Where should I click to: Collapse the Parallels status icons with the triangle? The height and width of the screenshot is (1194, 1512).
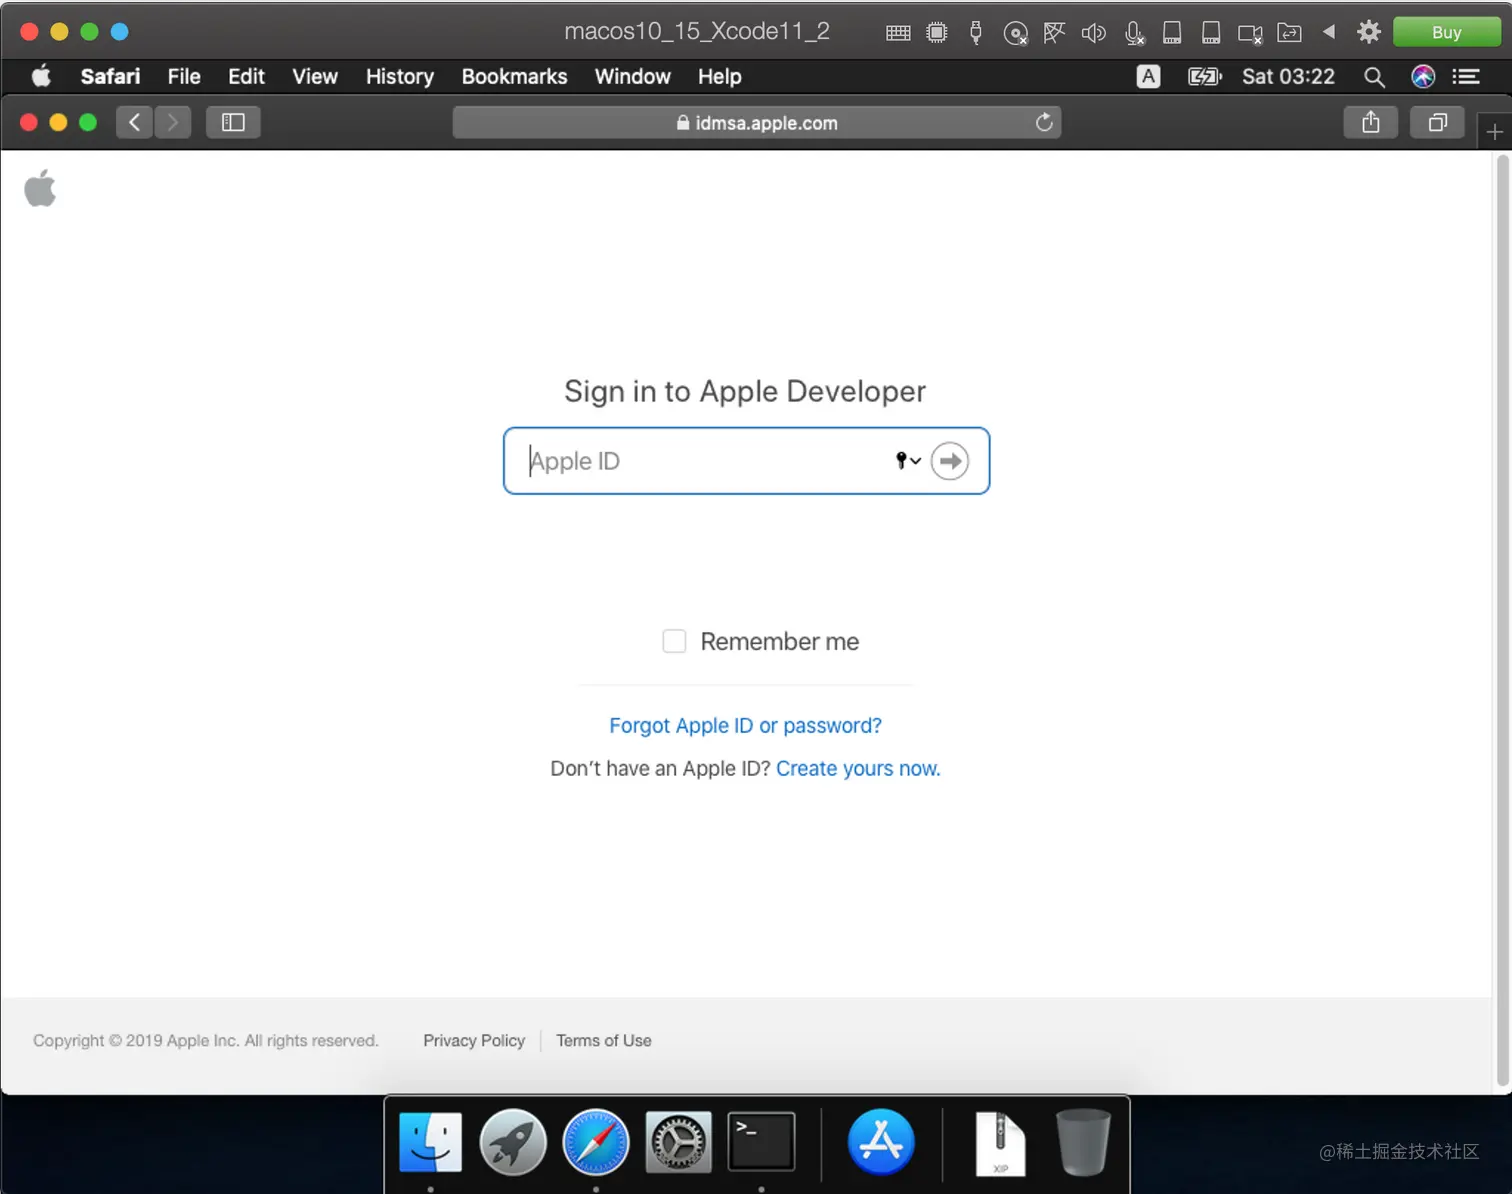pos(1329,32)
